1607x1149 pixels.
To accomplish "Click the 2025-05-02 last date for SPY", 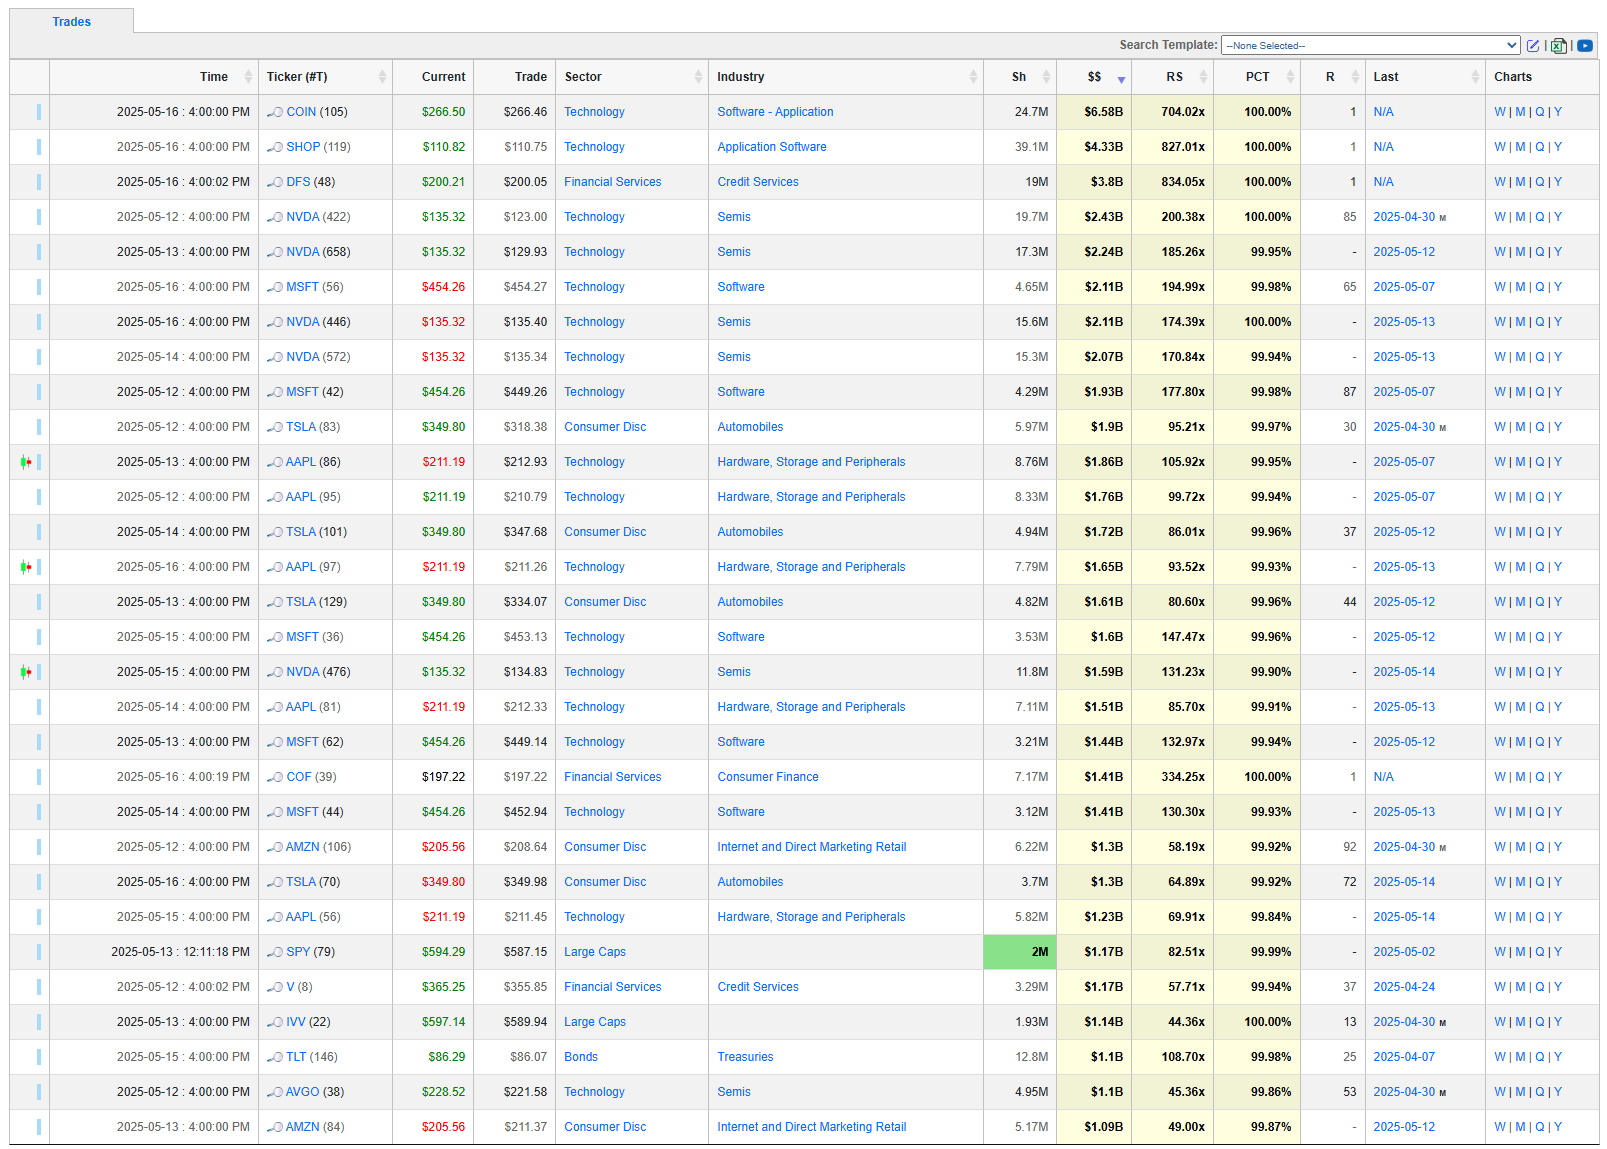I will click(x=1404, y=952).
